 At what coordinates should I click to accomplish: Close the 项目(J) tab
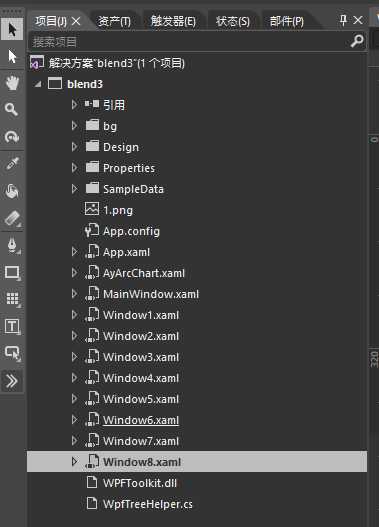tap(76, 22)
